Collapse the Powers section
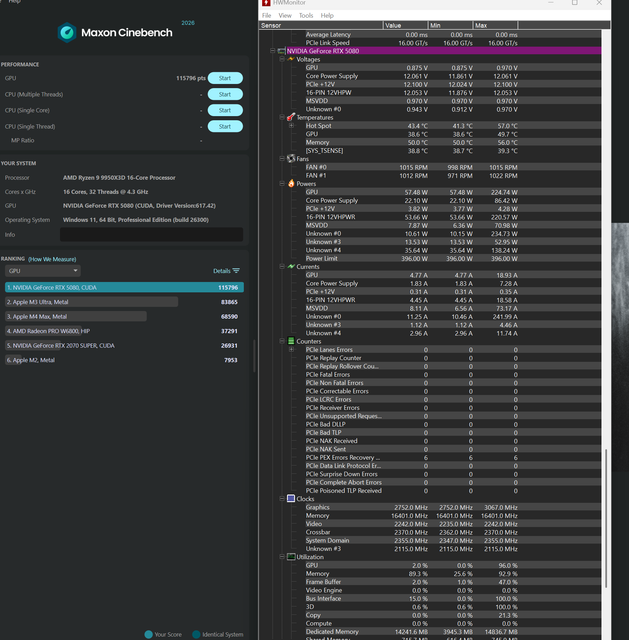 pyautogui.click(x=282, y=183)
